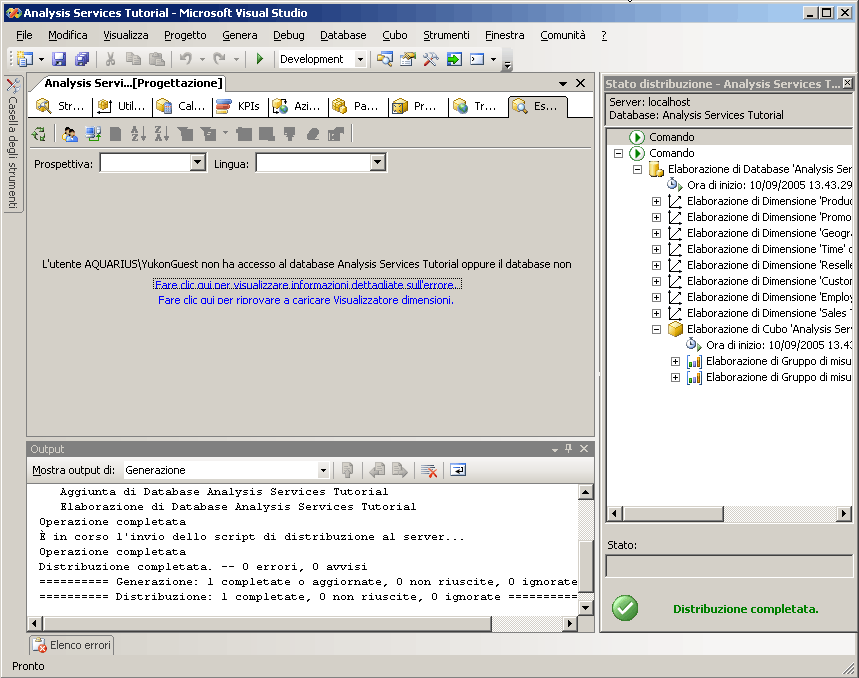Open the Development configuration dropdown
This screenshot has width=859, height=678.
[360, 59]
